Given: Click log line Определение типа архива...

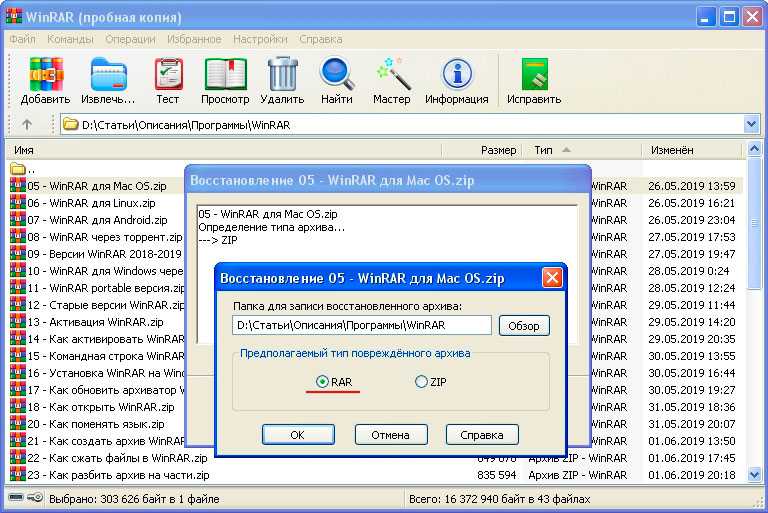Looking at the screenshot, I should pos(272,227).
